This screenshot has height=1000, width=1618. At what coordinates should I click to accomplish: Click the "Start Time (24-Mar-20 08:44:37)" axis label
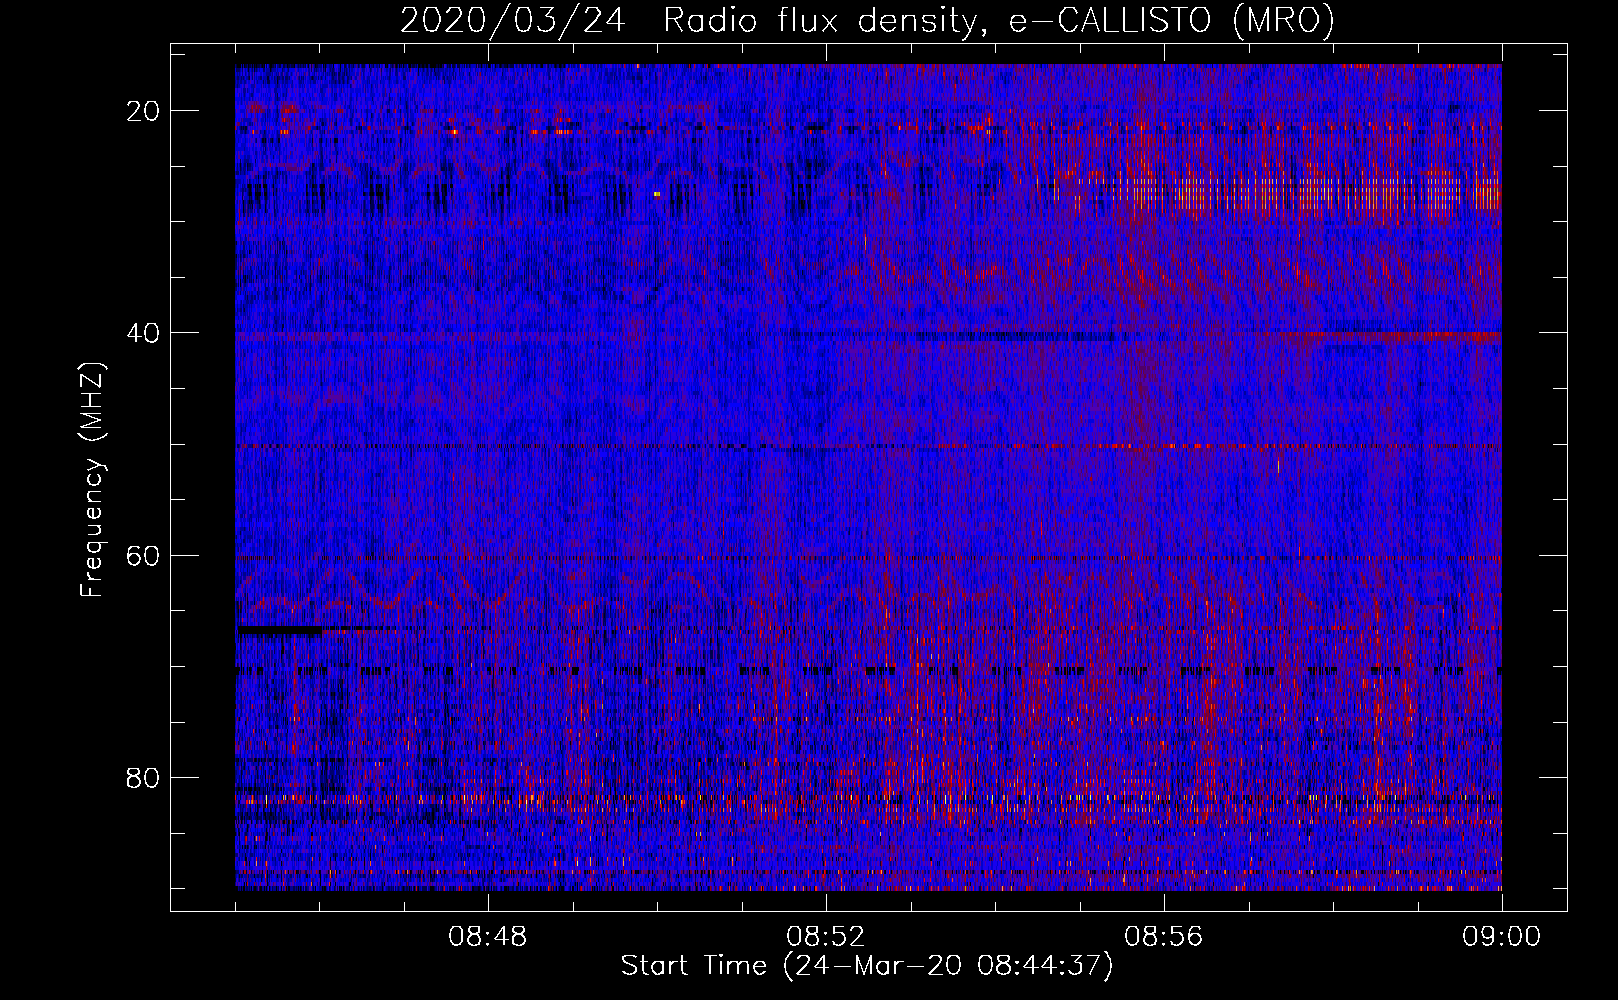point(867,966)
